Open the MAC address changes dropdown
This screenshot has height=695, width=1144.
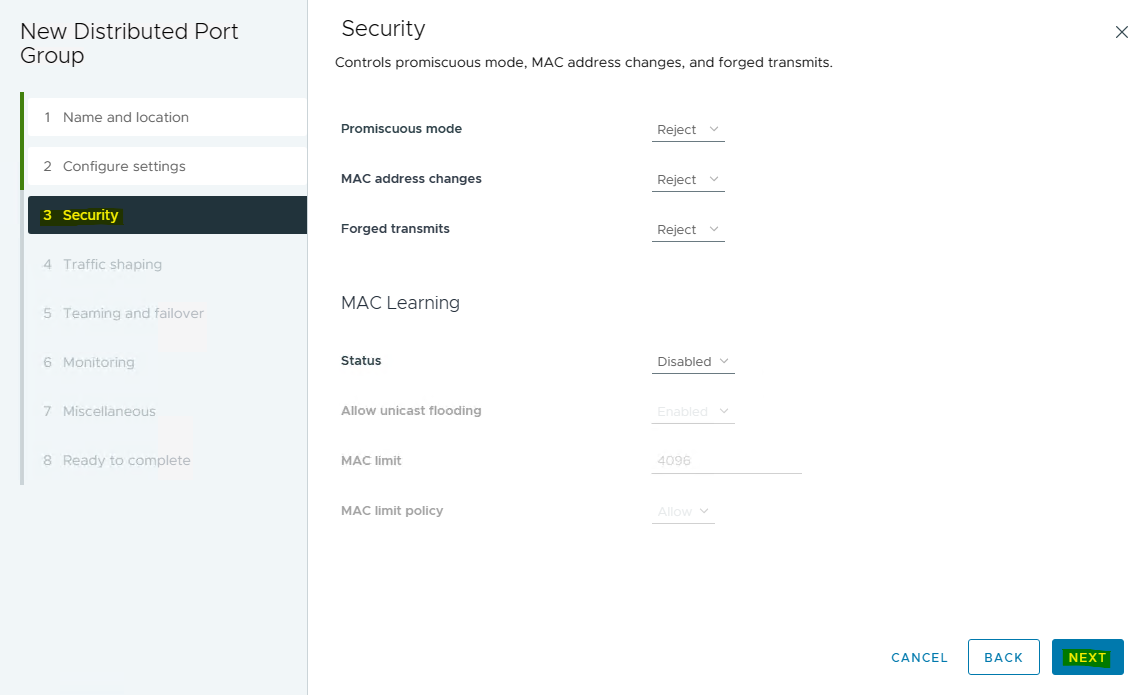(688, 179)
